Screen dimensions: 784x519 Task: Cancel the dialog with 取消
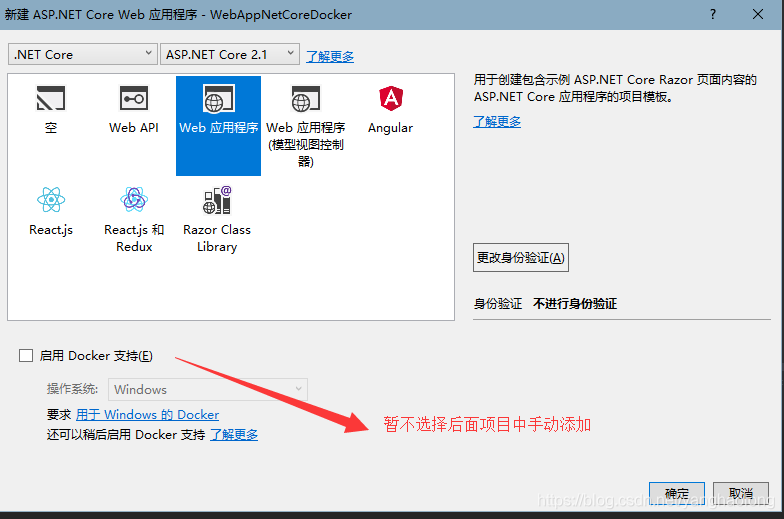click(740, 494)
